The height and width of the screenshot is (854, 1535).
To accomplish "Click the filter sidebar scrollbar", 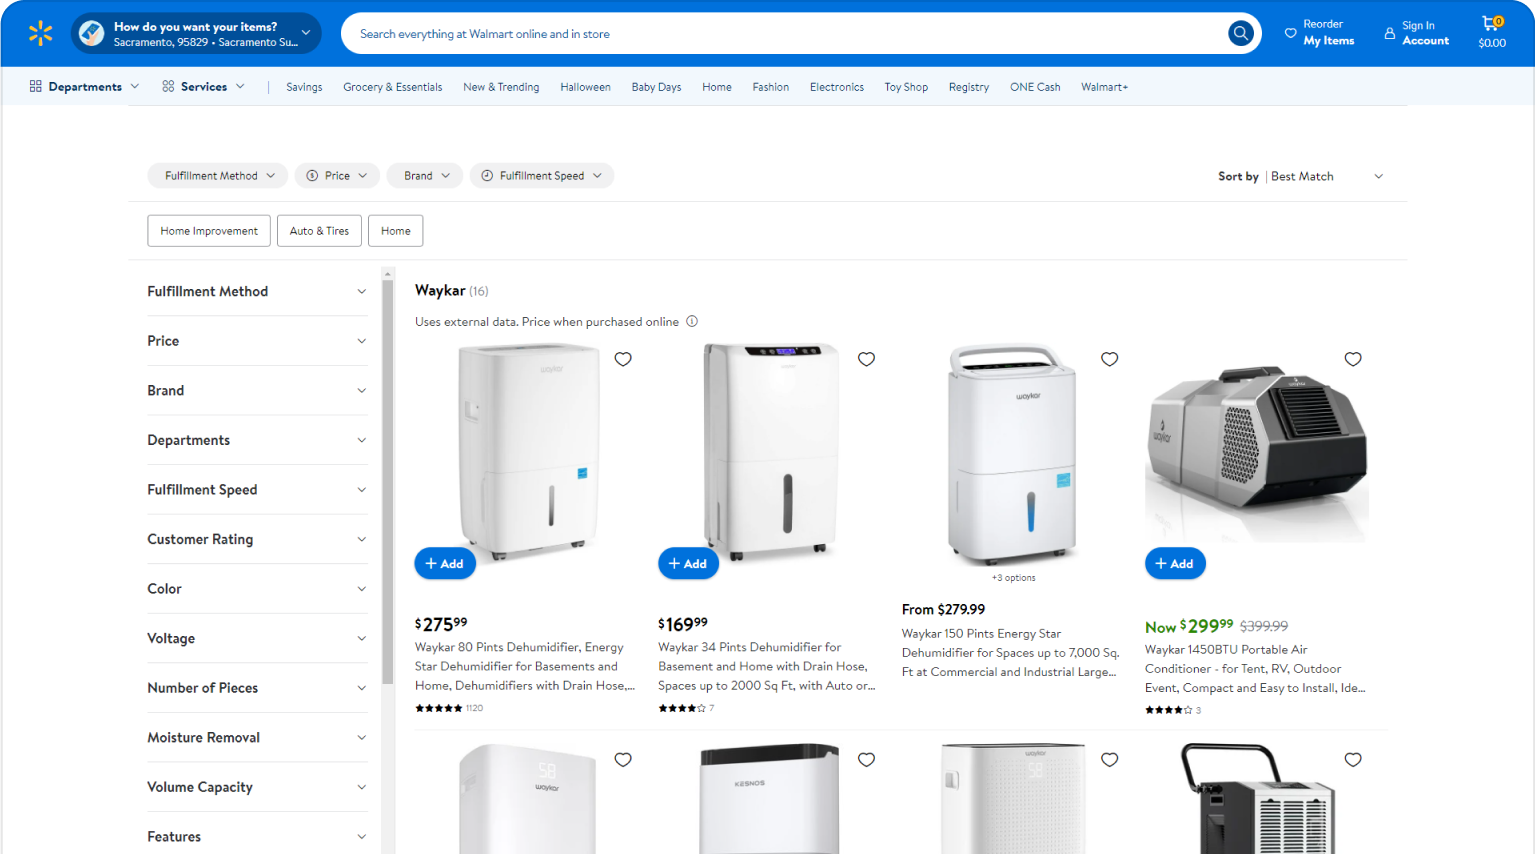I will 387,480.
